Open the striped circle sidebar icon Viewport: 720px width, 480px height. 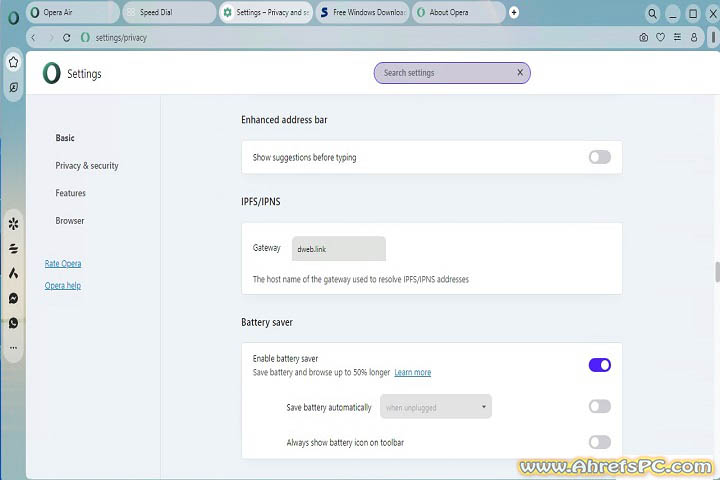[13, 248]
